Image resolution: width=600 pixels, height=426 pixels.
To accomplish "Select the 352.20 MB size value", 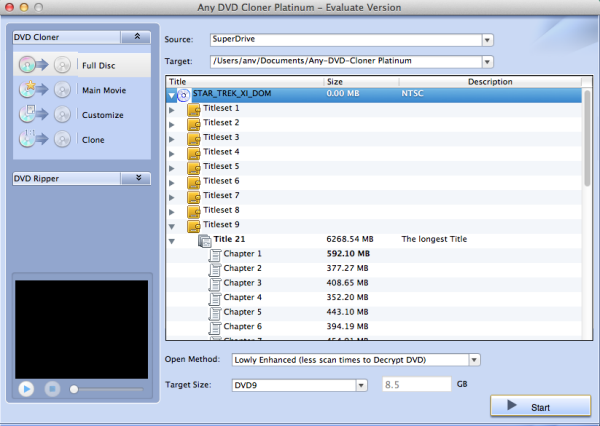I will pos(347,297).
